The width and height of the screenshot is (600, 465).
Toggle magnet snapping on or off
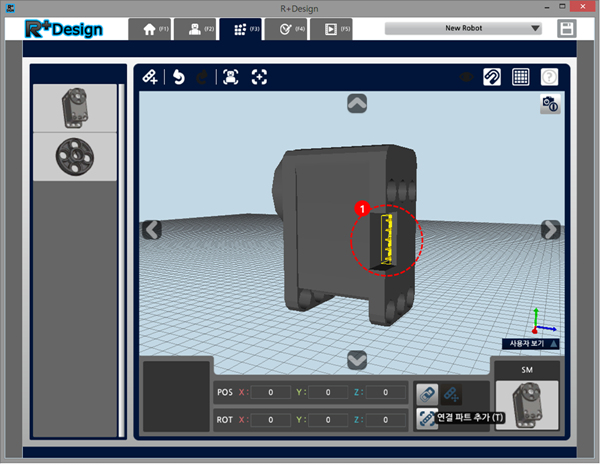pyautogui.click(x=492, y=76)
